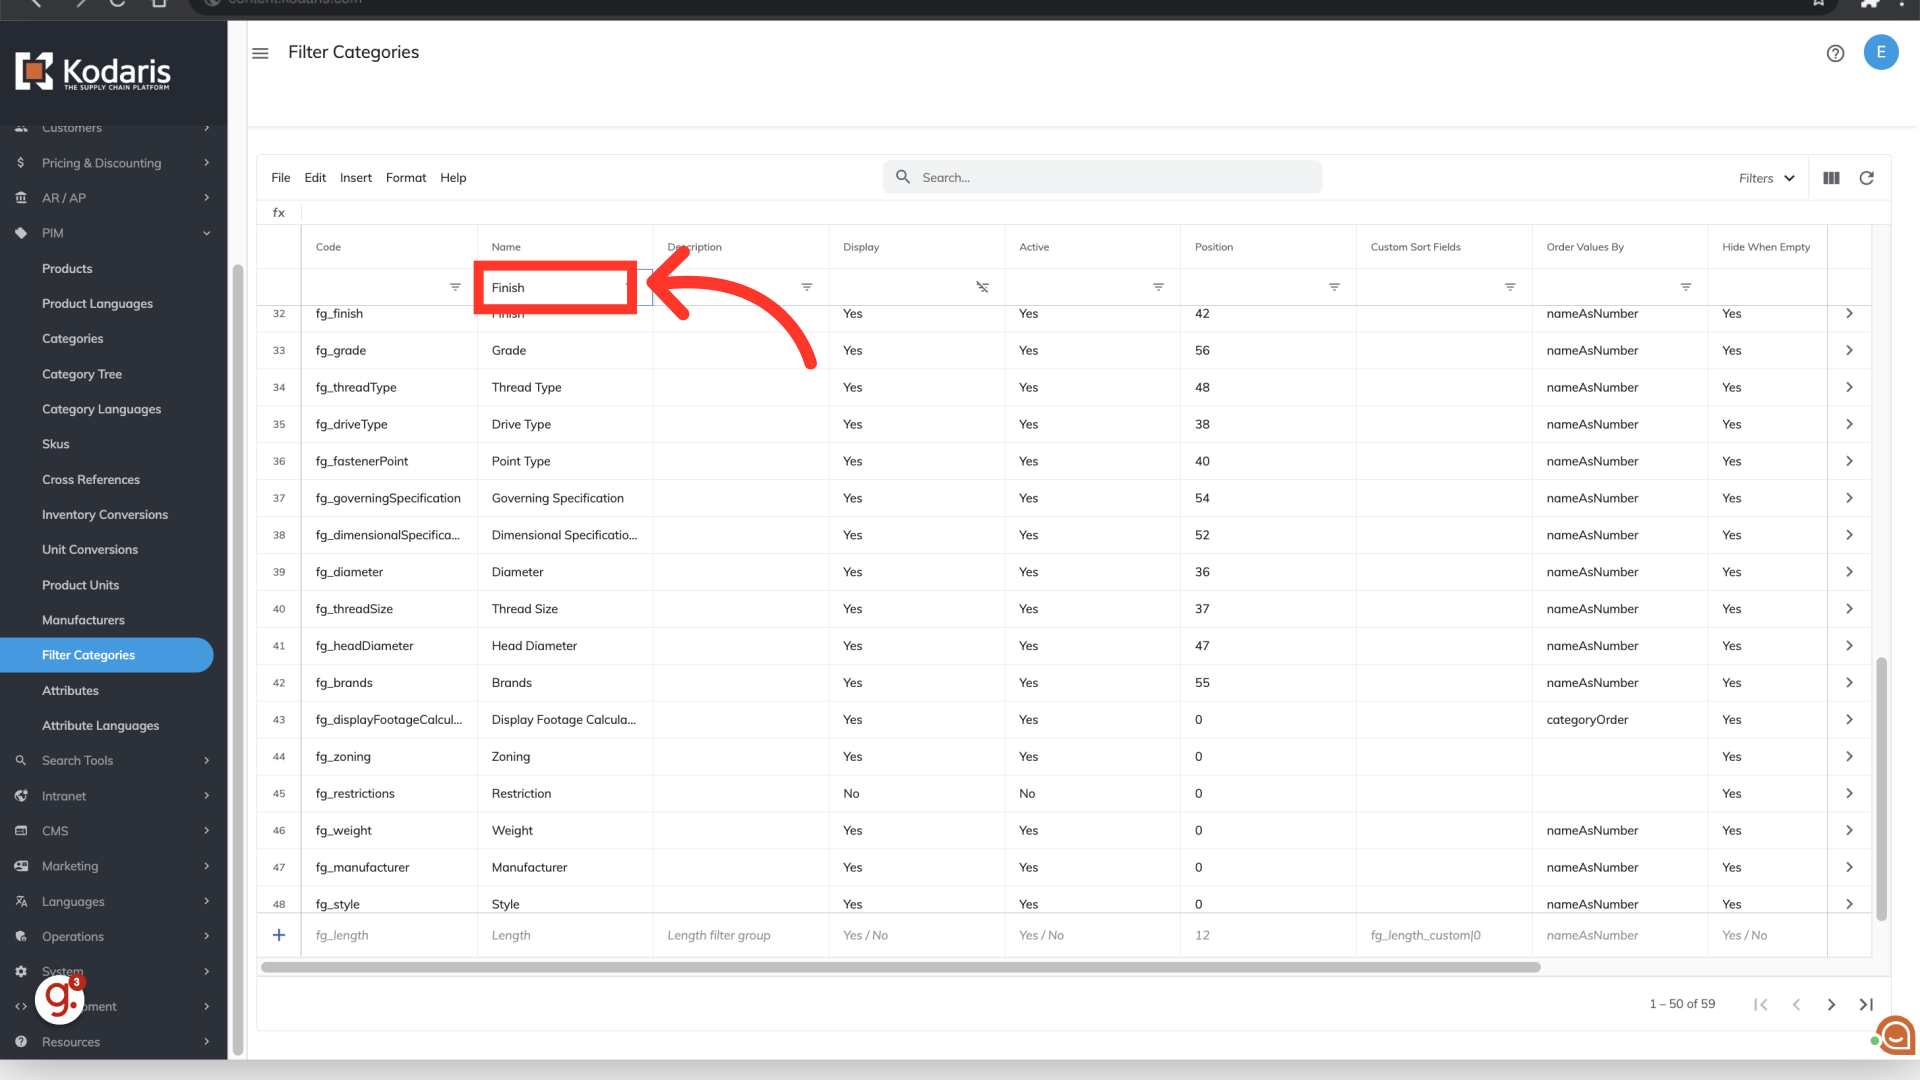
Task: Click the refresh grid icon
Action: [x=1866, y=178]
